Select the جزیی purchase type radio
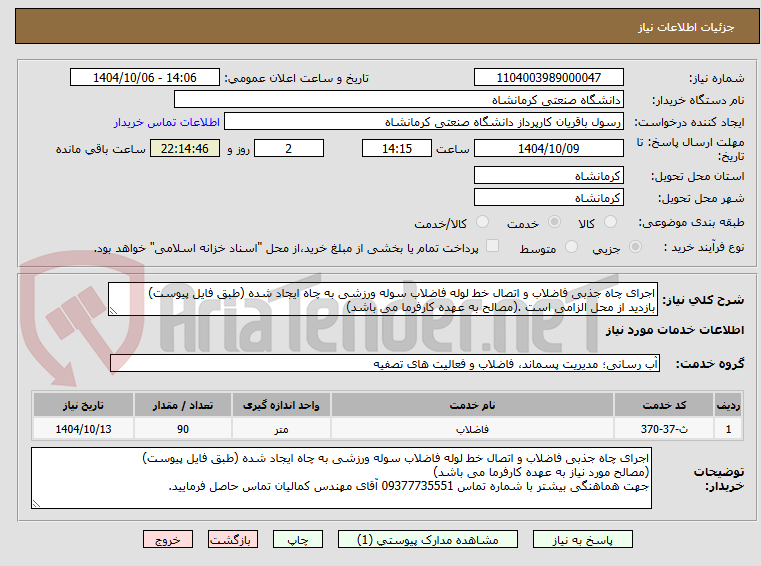Image resolution: width=761 pixels, height=566 pixels. (x=635, y=247)
